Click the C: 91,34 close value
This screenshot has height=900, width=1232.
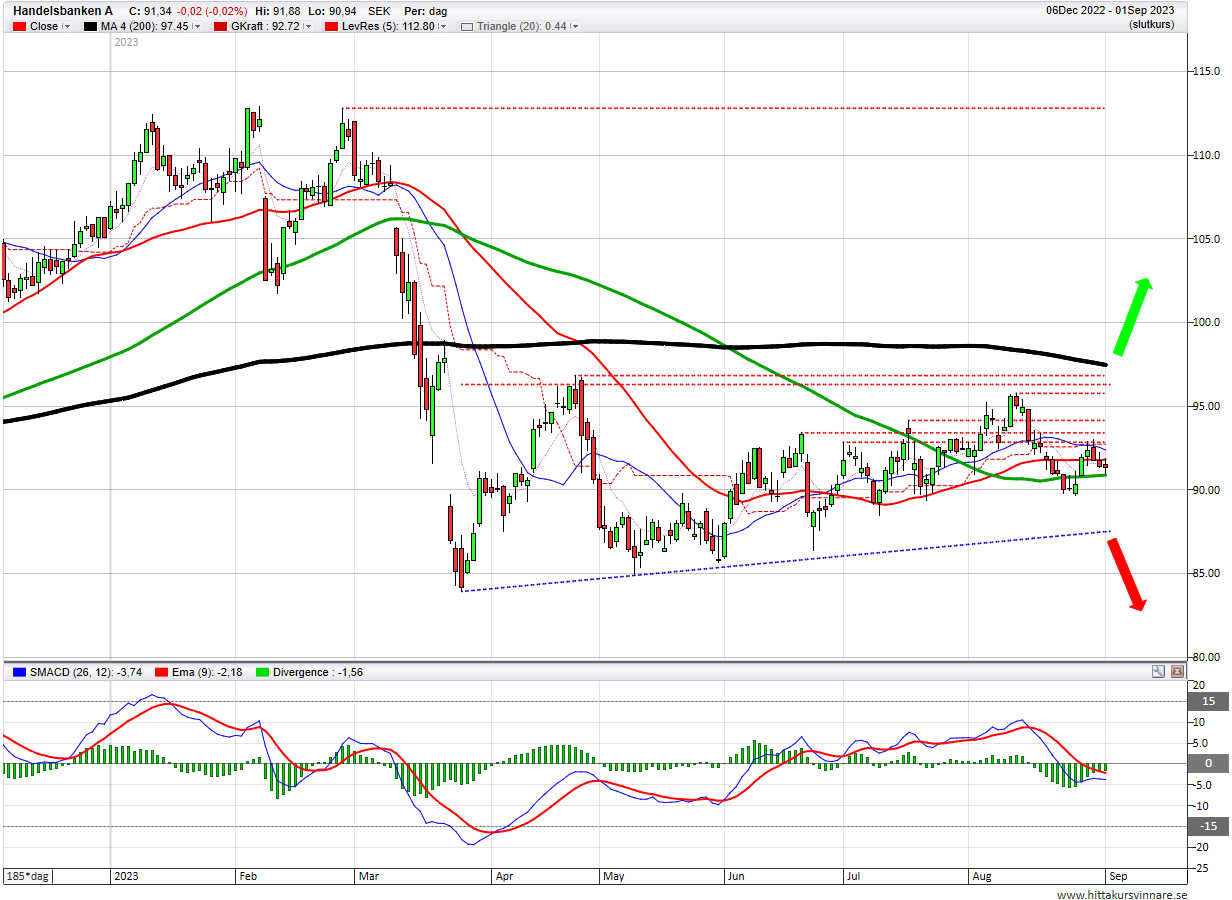(151, 11)
